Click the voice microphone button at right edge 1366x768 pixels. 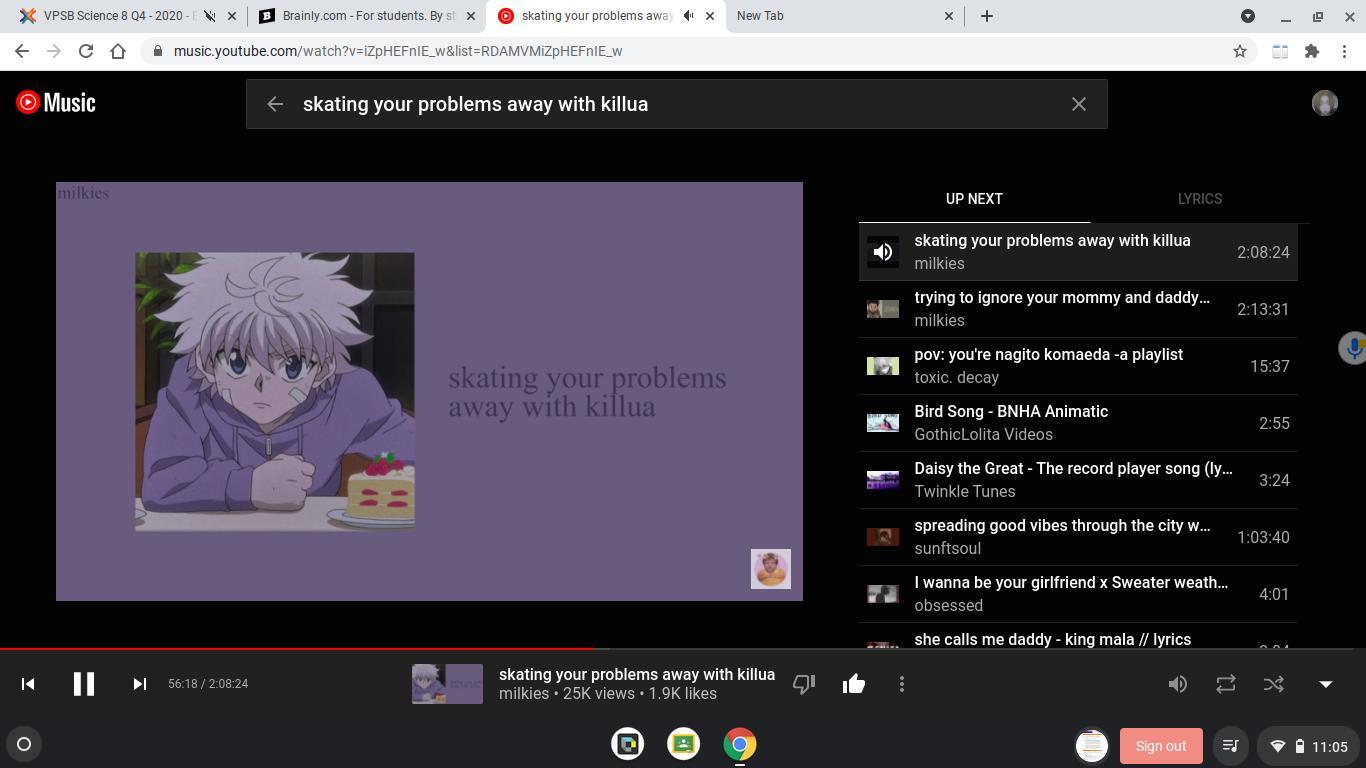point(1353,348)
